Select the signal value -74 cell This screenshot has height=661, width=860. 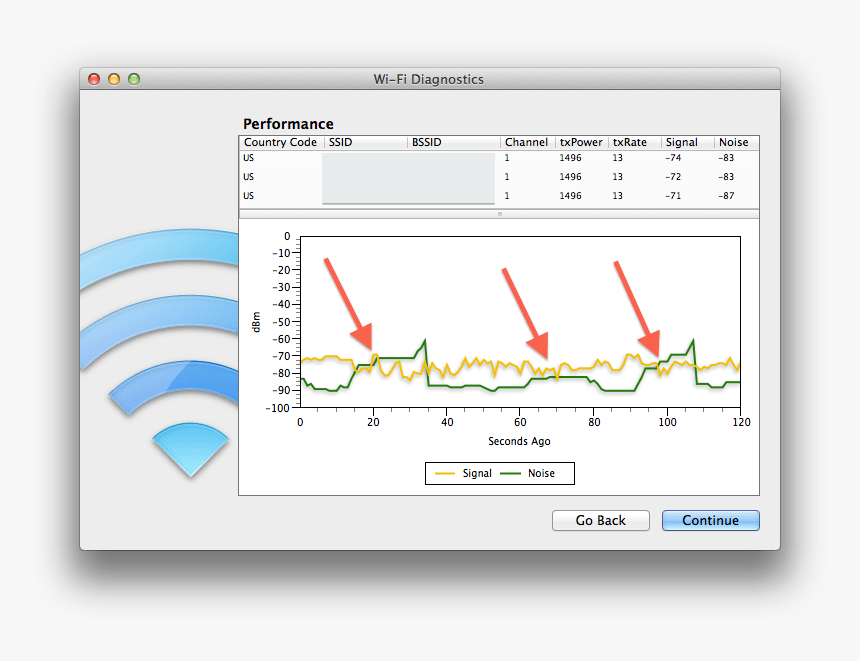coord(673,158)
